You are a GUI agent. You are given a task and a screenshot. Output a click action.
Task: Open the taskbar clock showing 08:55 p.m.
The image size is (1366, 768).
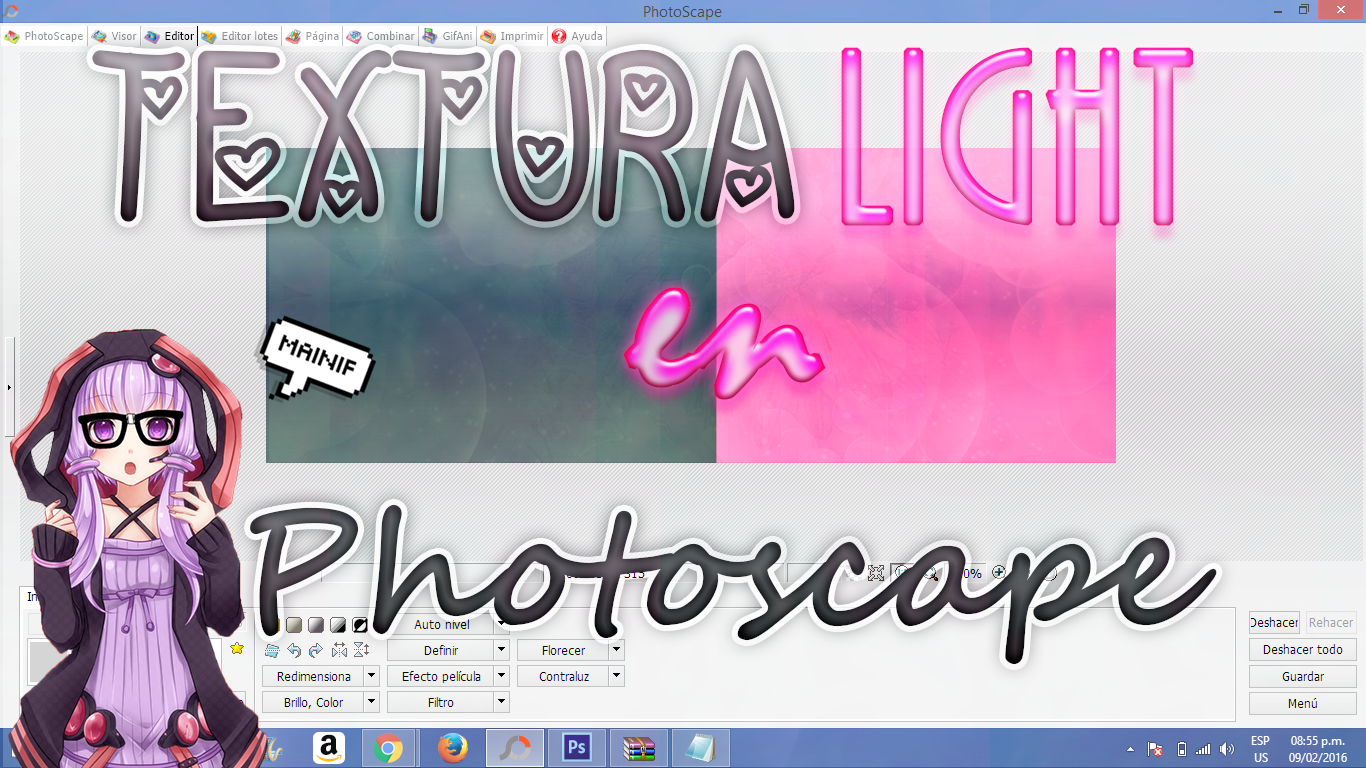point(1316,749)
